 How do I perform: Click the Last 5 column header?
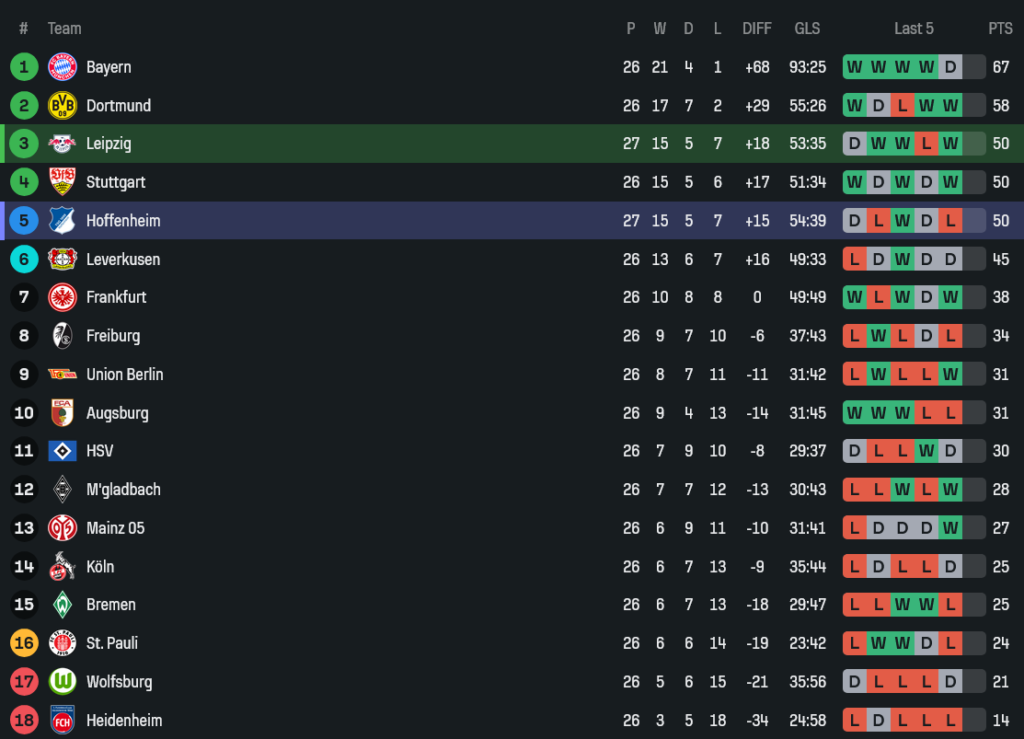[913, 29]
